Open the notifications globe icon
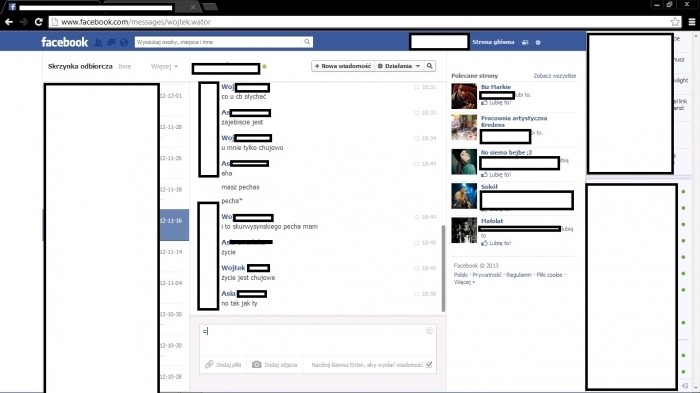Screen dimensions: 700x393 (124, 42)
